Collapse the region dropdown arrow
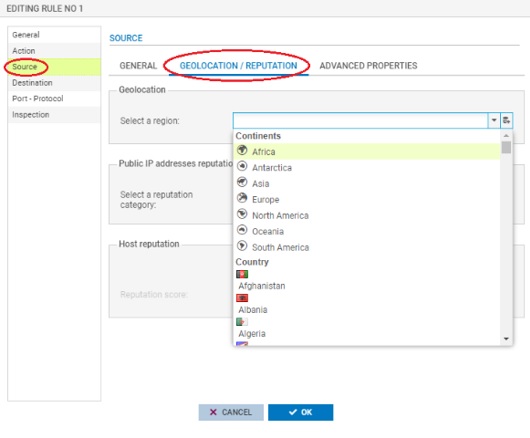 [494, 120]
